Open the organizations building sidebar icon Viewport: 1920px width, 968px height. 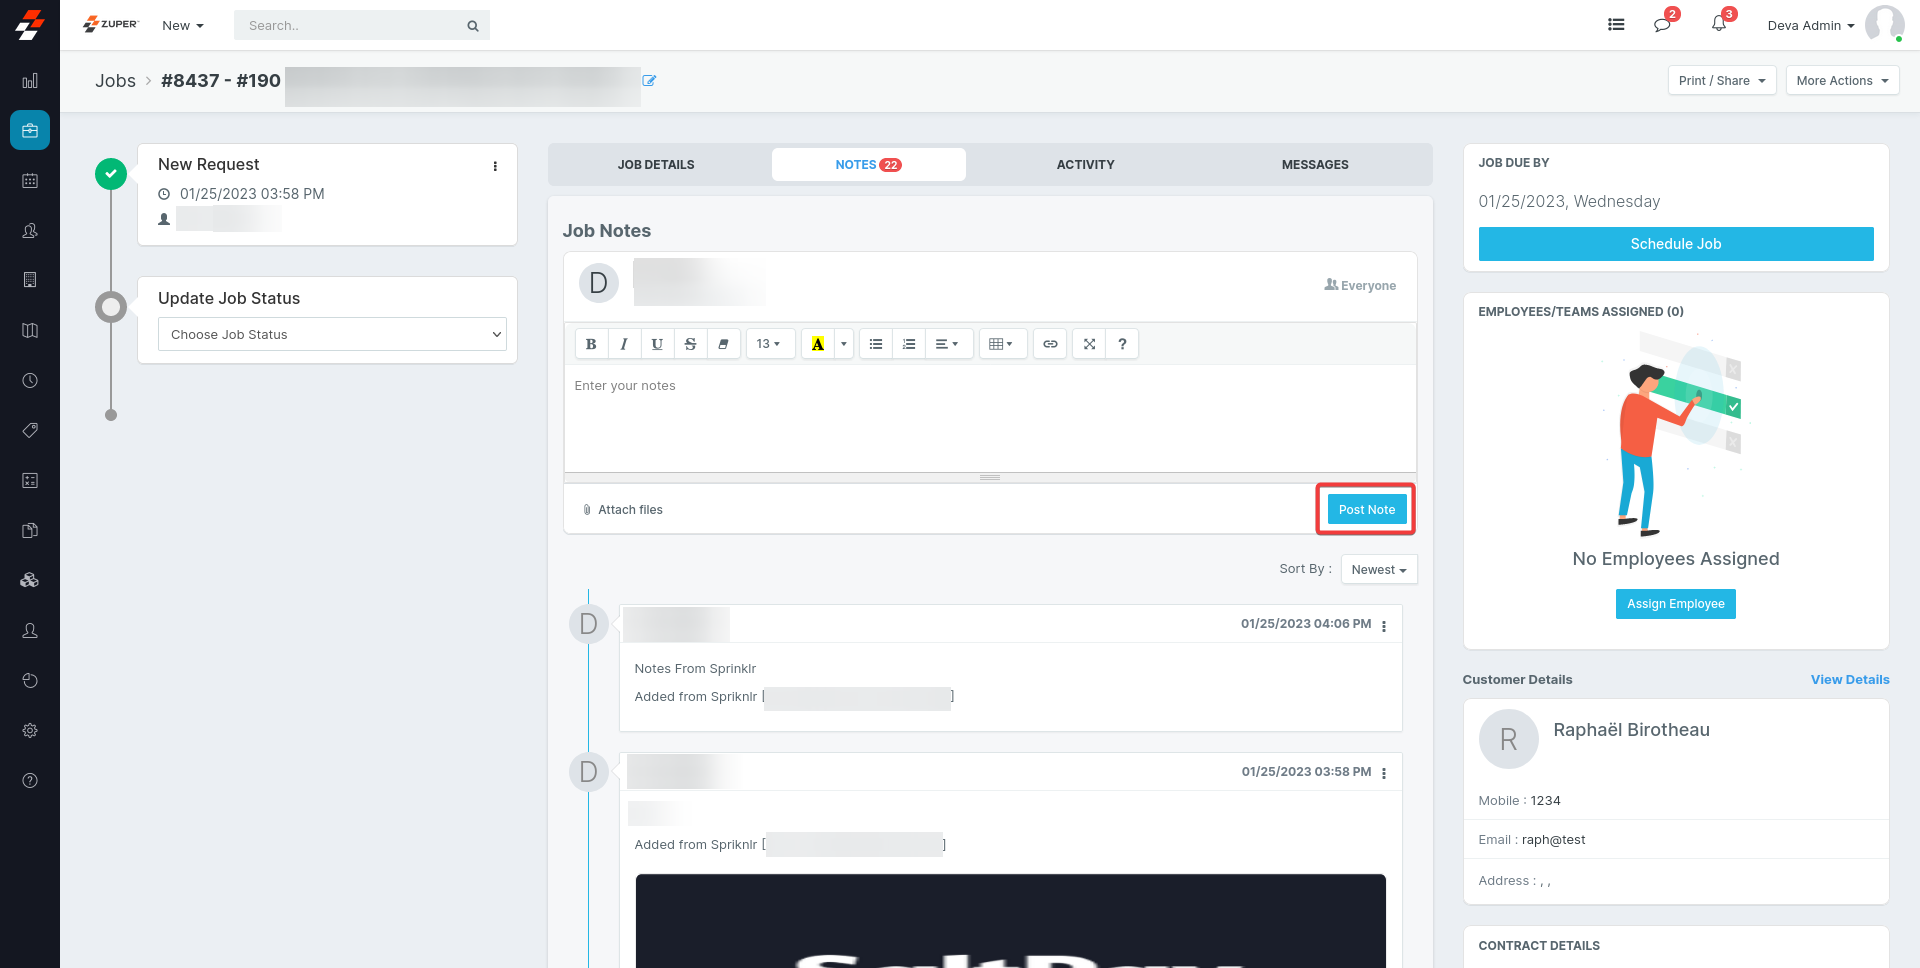pyautogui.click(x=30, y=280)
